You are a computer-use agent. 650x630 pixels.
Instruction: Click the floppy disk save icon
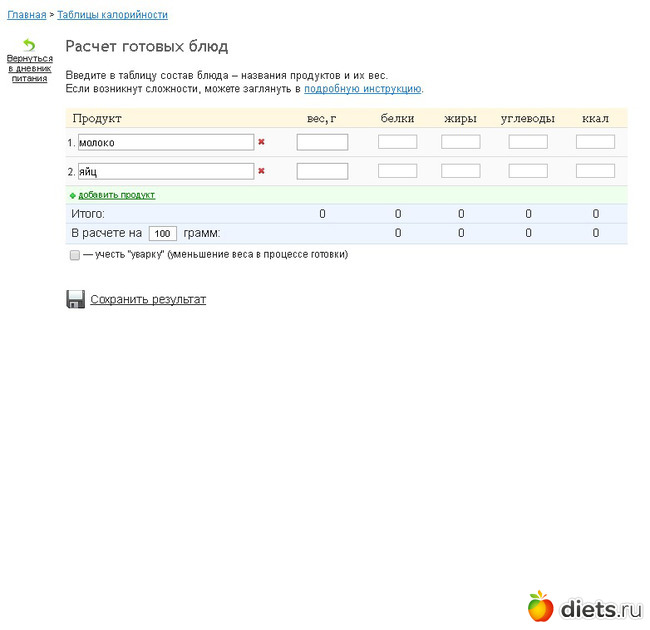(75, 299)
